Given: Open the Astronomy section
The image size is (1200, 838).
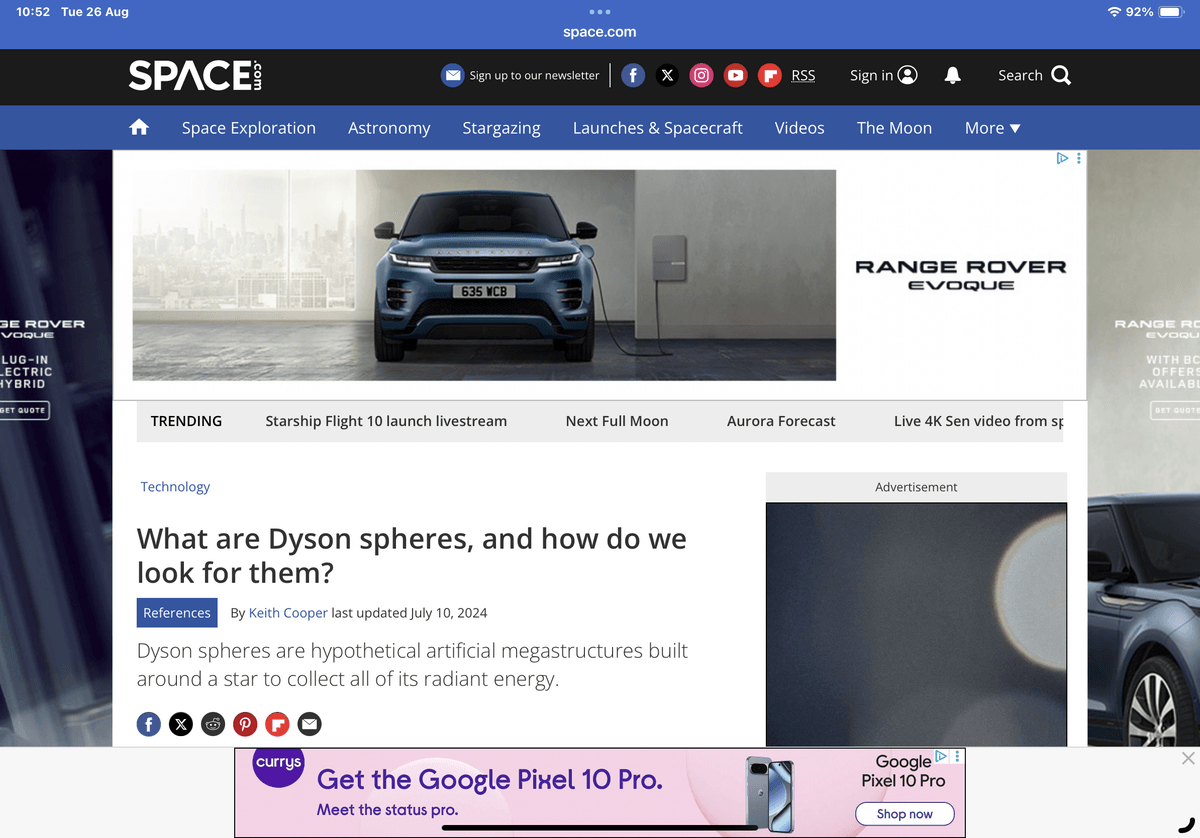Looking at the screenshot, I should (389, 128).
